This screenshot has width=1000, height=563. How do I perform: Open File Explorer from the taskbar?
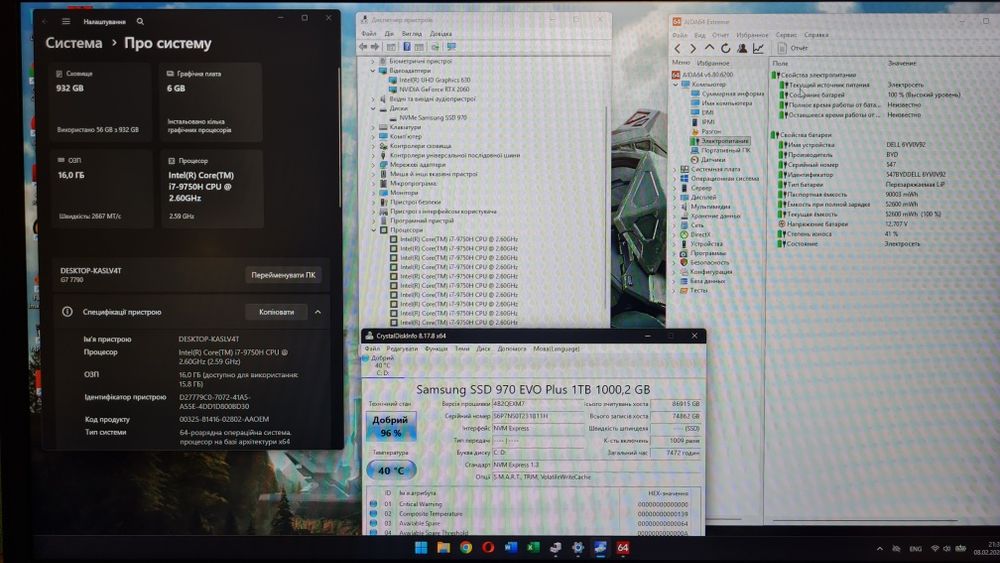[x=443, y=547]
